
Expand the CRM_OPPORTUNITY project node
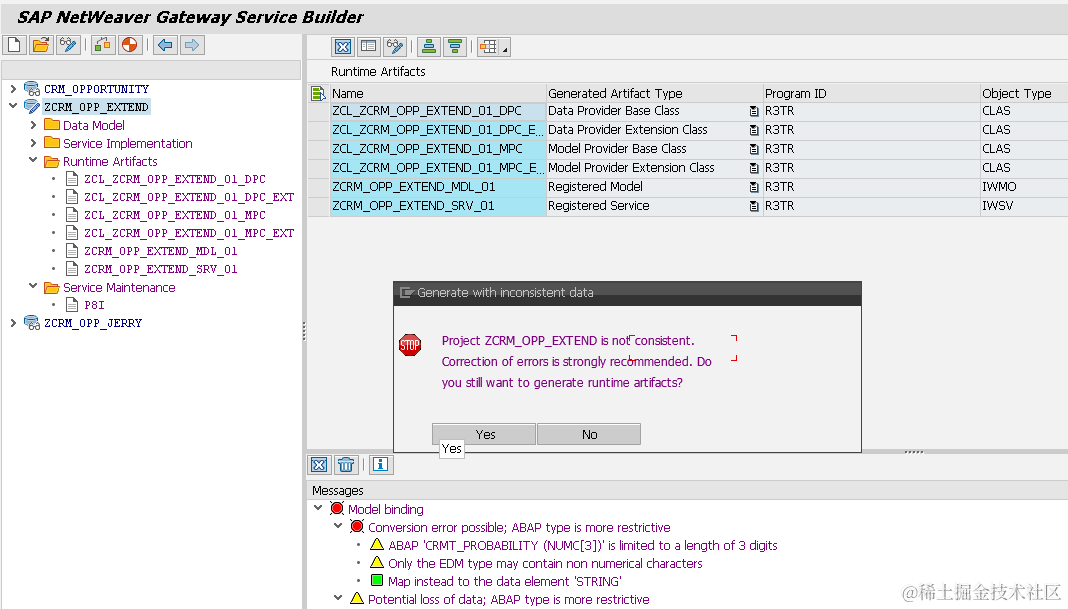point(13,89)
